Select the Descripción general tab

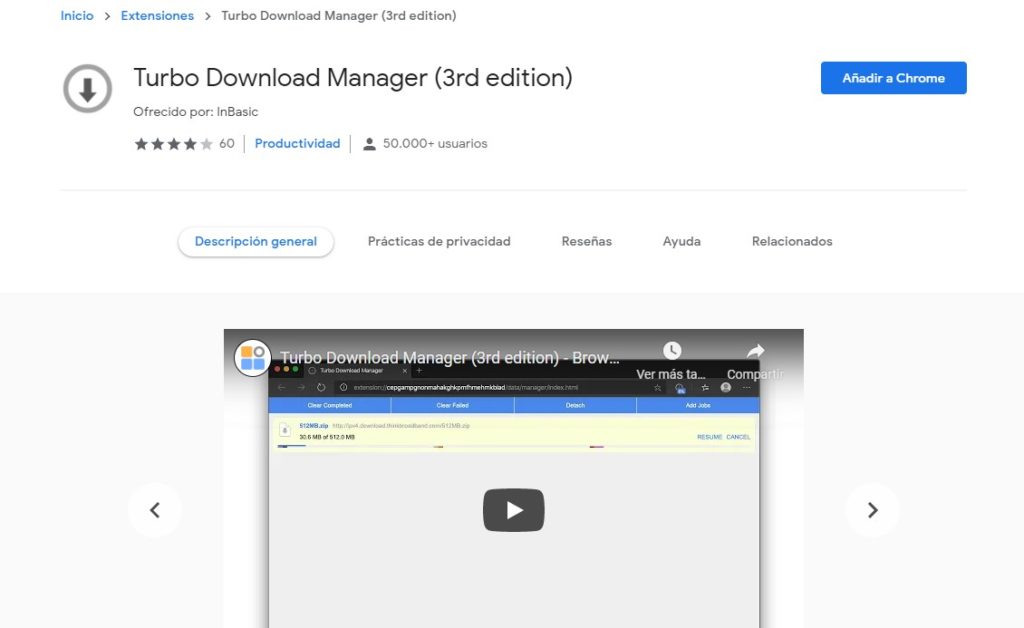click(256, 241)
